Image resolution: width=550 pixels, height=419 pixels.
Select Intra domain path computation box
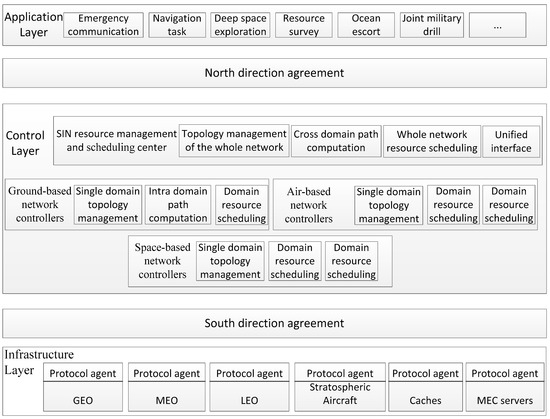pos(178,205)
